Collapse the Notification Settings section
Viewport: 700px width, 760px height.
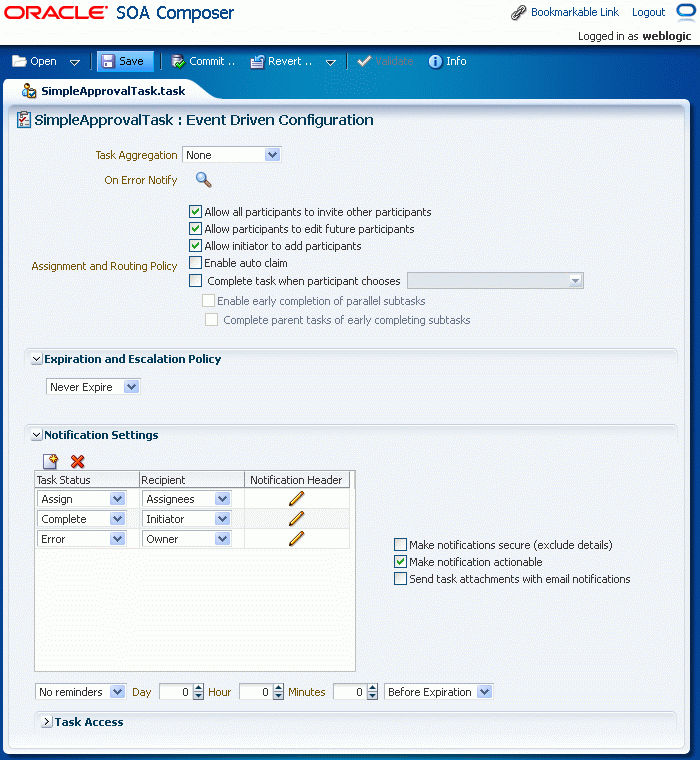[x=36, y=435]
